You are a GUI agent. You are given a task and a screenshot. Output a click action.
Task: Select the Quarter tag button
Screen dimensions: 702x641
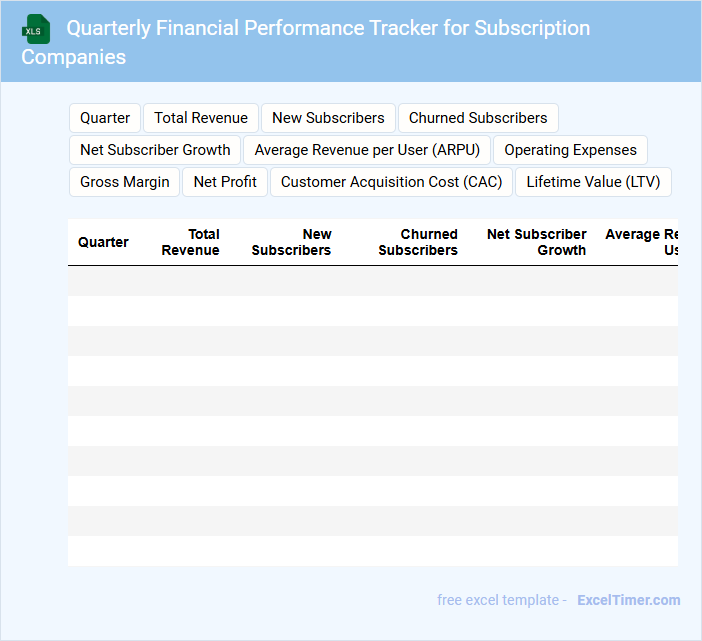(x=105, y=118)
